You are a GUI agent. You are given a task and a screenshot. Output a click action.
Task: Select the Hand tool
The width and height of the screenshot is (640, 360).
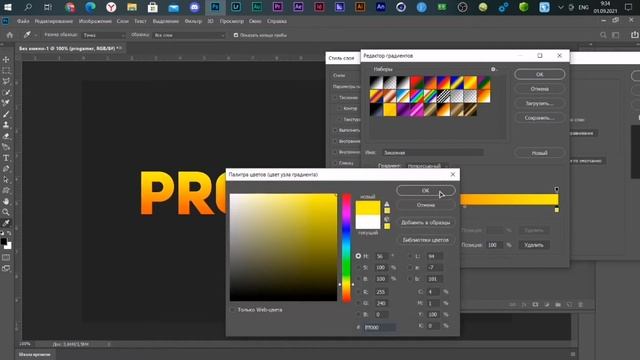pos(6,201)
